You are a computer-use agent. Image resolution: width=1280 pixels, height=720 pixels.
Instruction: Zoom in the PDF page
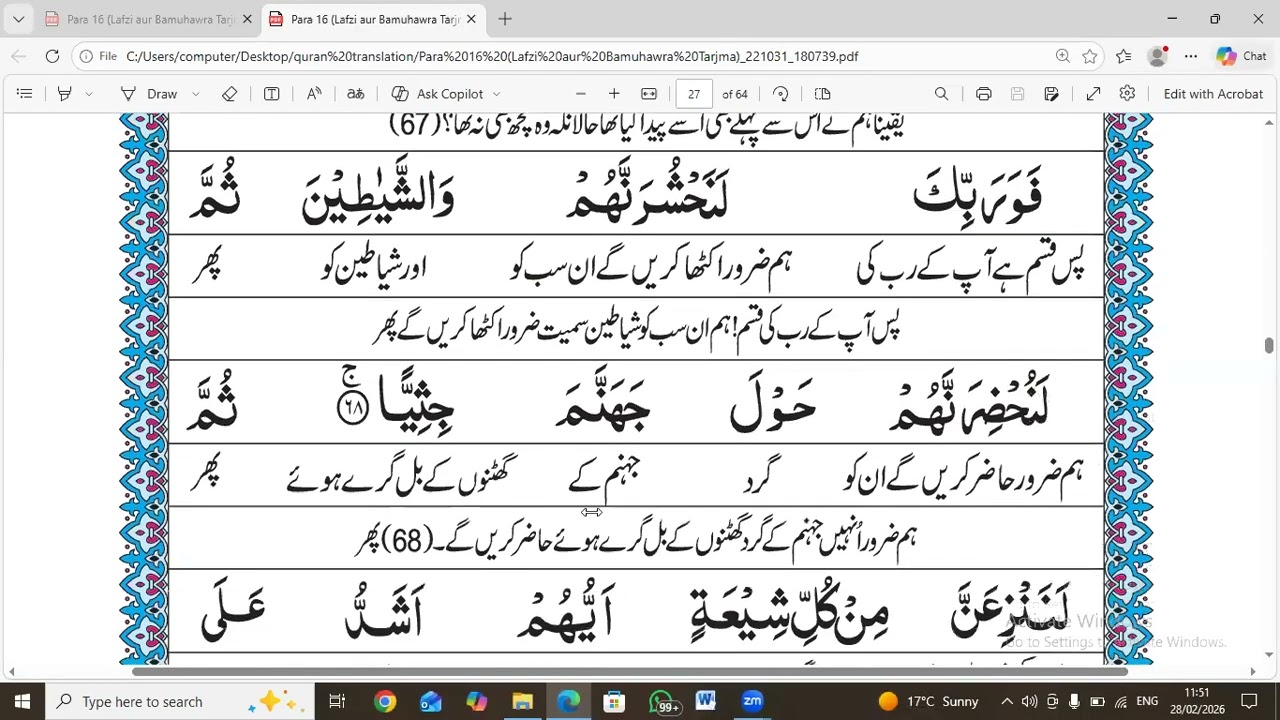pyautogui.click(x=614, y=94)
